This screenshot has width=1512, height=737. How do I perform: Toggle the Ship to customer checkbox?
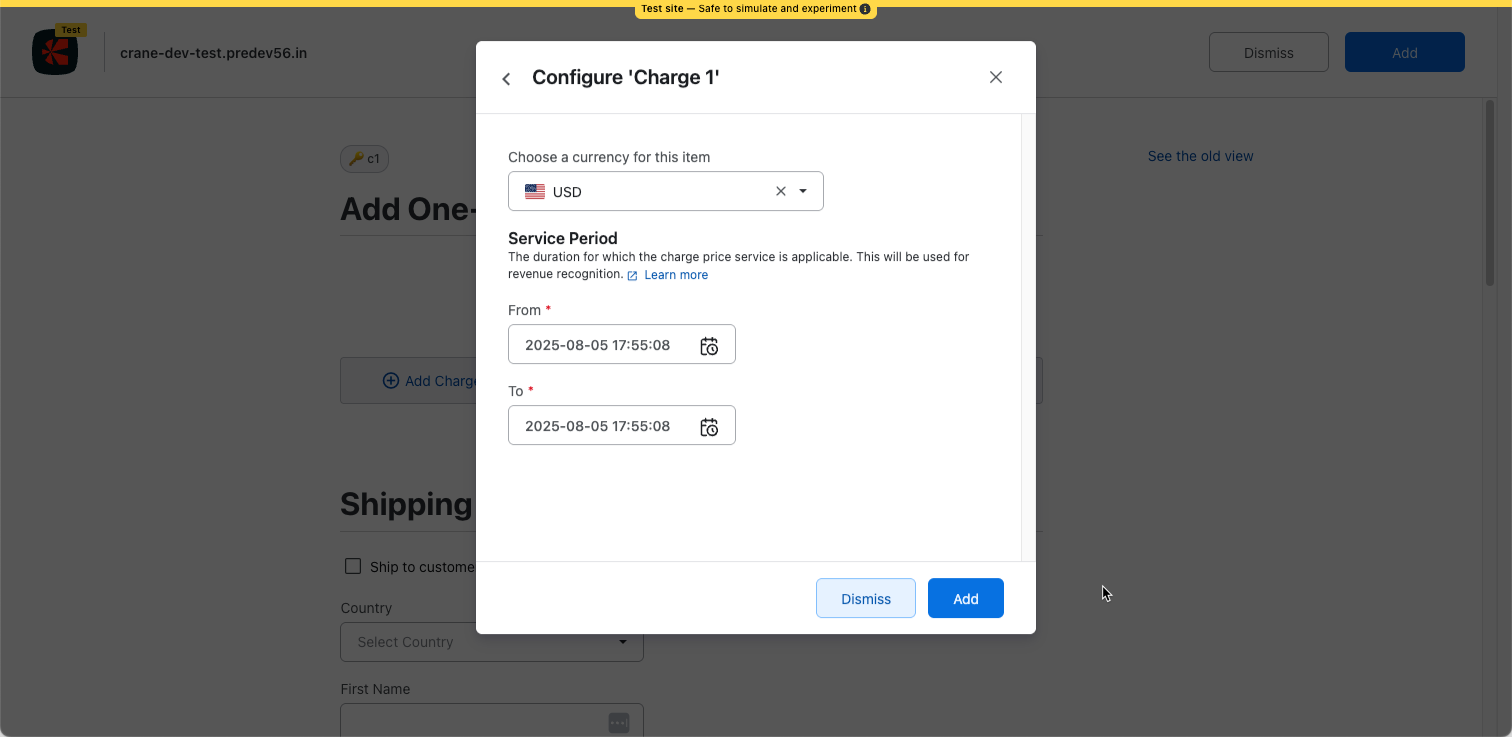coord(353,566)
